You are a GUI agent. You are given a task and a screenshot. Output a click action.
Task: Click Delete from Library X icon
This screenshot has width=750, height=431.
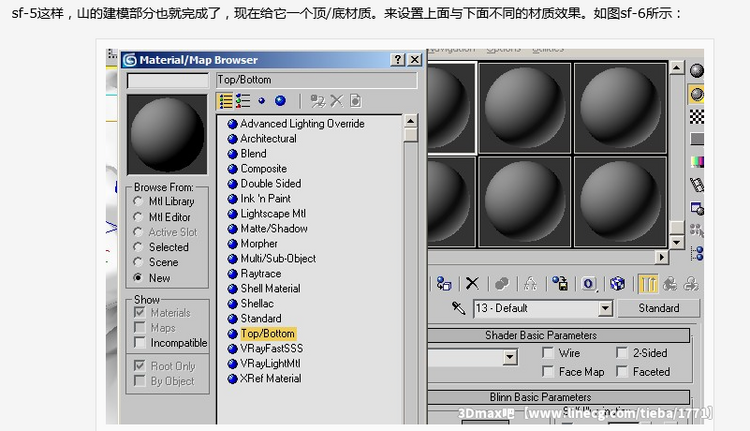point(337,101)
